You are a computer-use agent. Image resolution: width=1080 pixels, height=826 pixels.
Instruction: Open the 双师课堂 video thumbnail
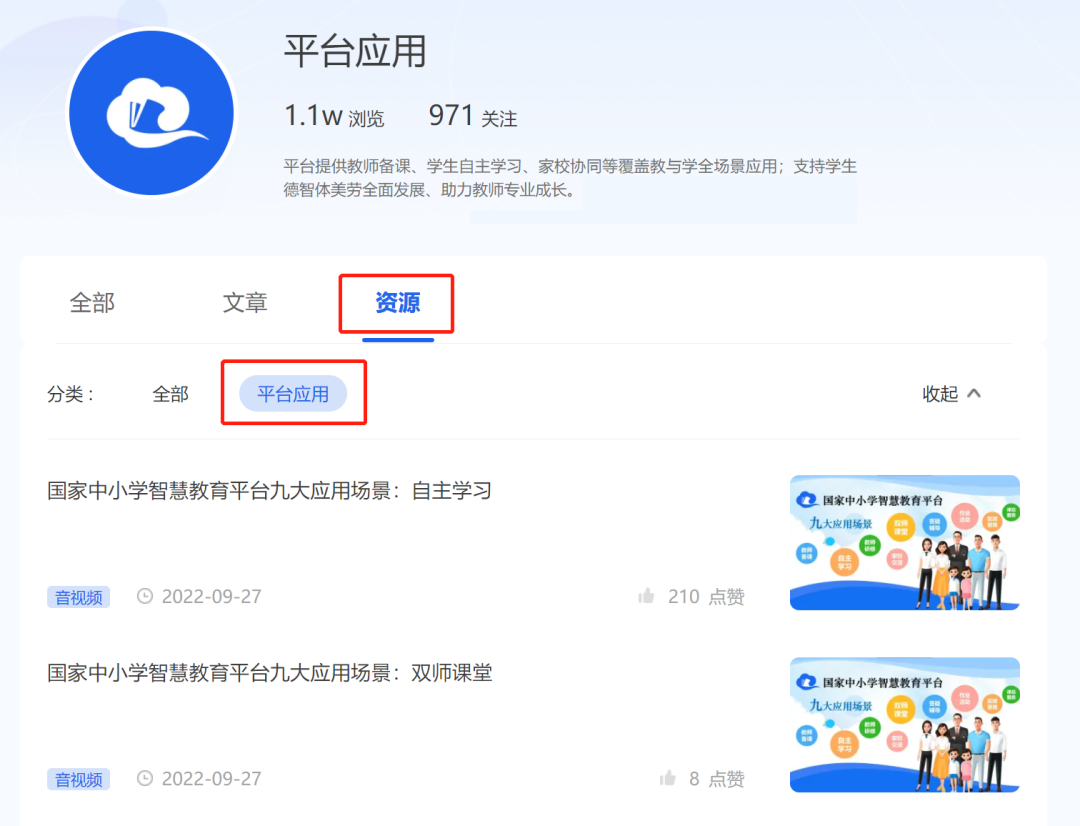904,724
